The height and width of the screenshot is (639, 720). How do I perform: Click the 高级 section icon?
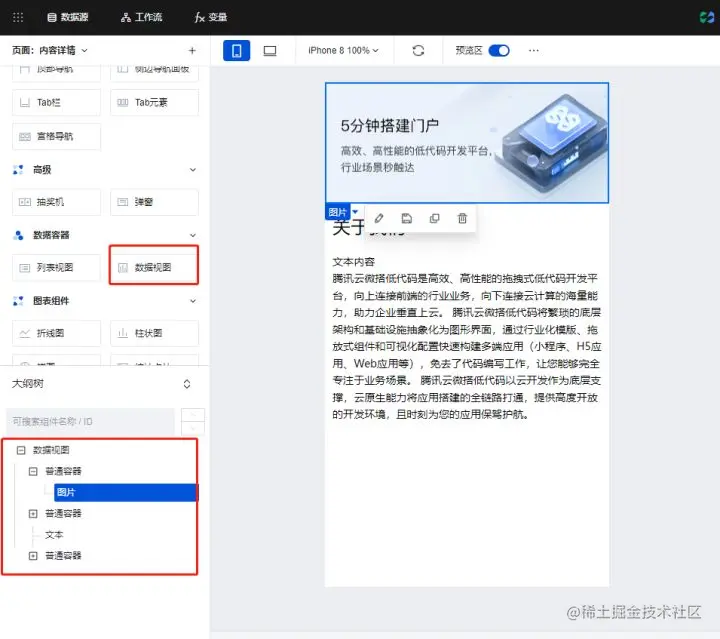18,170
